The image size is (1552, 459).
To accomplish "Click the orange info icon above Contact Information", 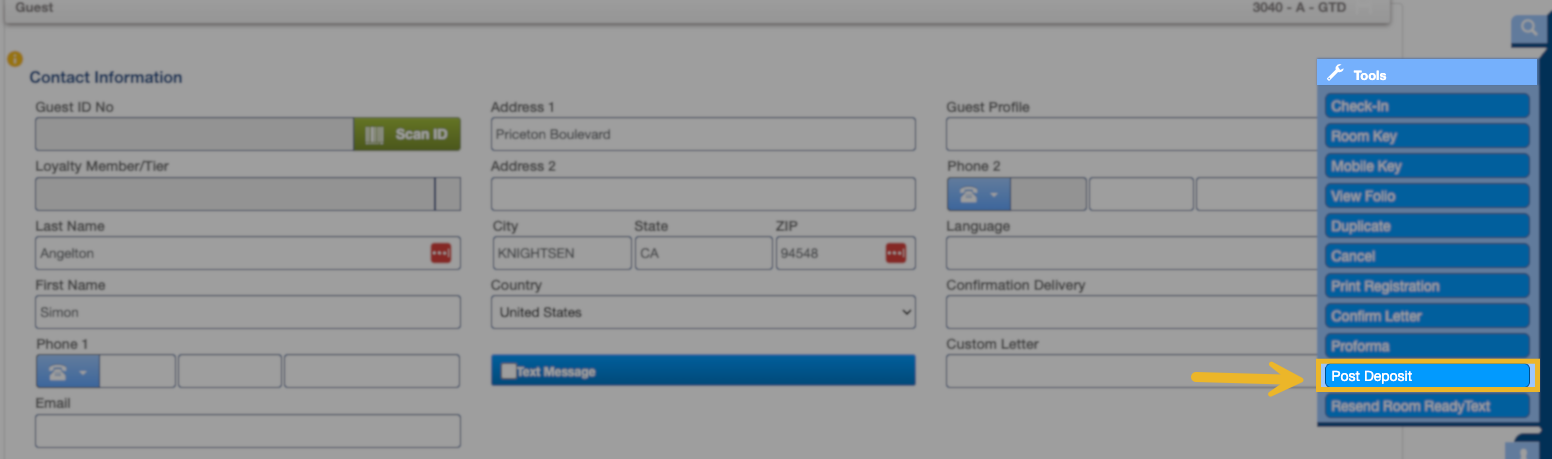I will (x=14, y=59).
